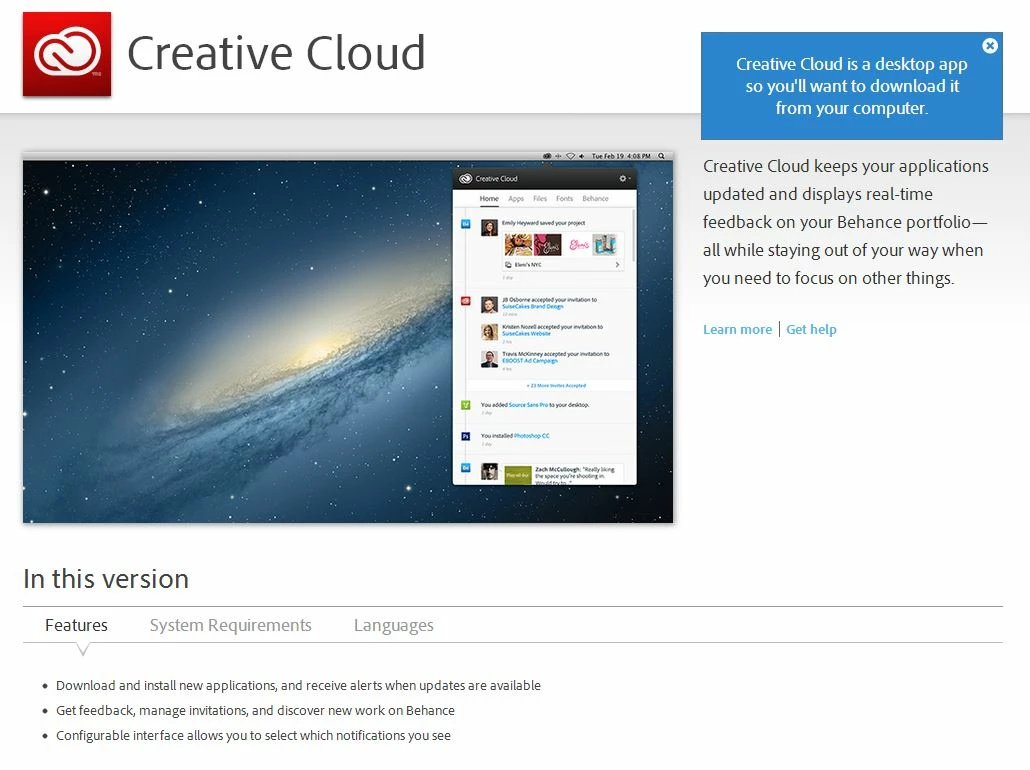Click the Behance icon beside Emily Heyward's activity
The width and height of the screenshot is (1030, 770).
point(466,224)
